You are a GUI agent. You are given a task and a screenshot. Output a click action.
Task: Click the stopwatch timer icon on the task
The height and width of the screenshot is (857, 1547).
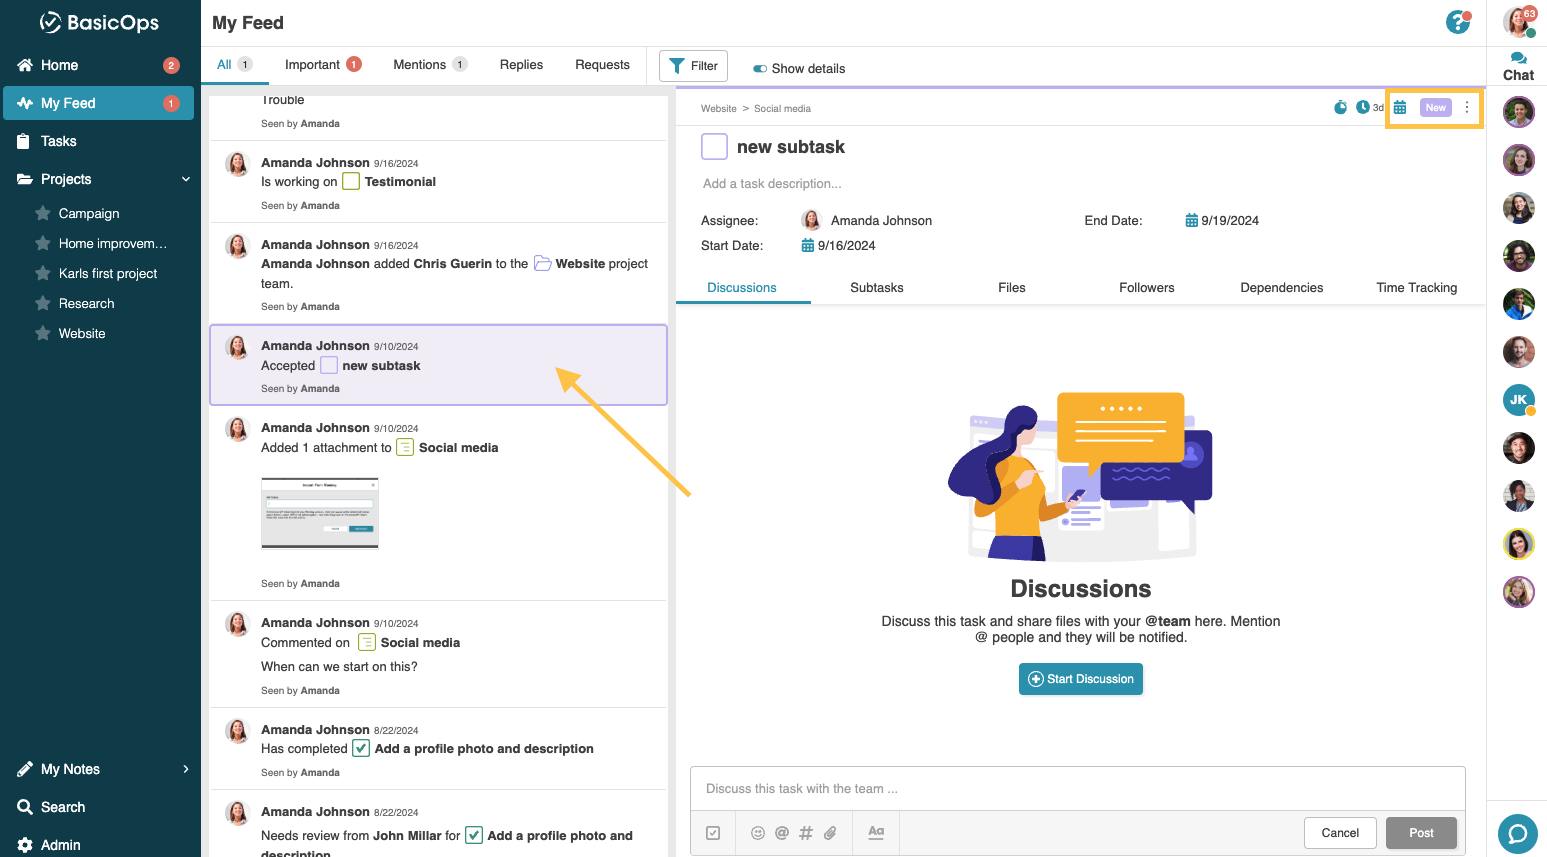tap(1340, 107)
